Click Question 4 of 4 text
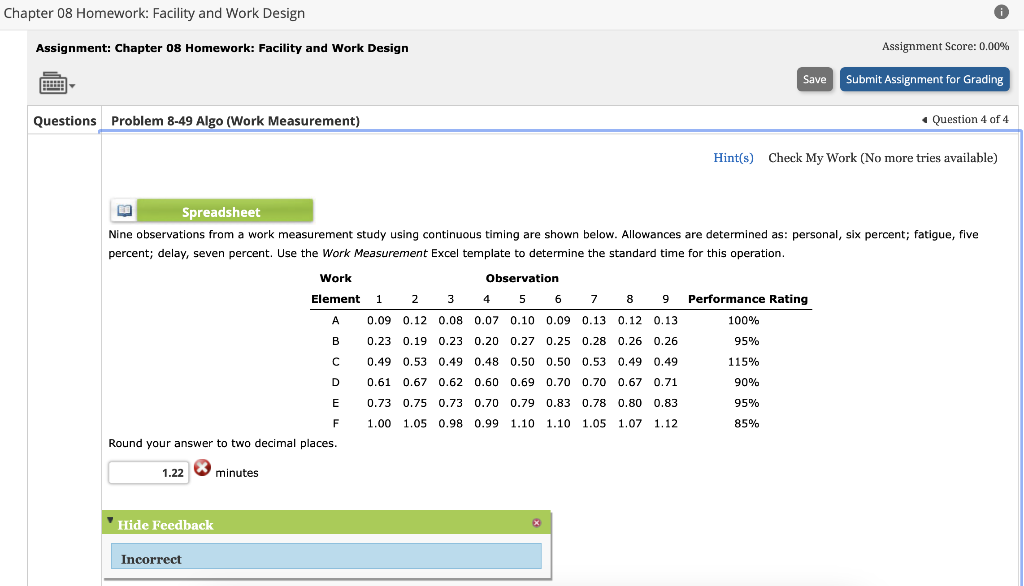The image size is (1024, 586). [x=970, y=120]
